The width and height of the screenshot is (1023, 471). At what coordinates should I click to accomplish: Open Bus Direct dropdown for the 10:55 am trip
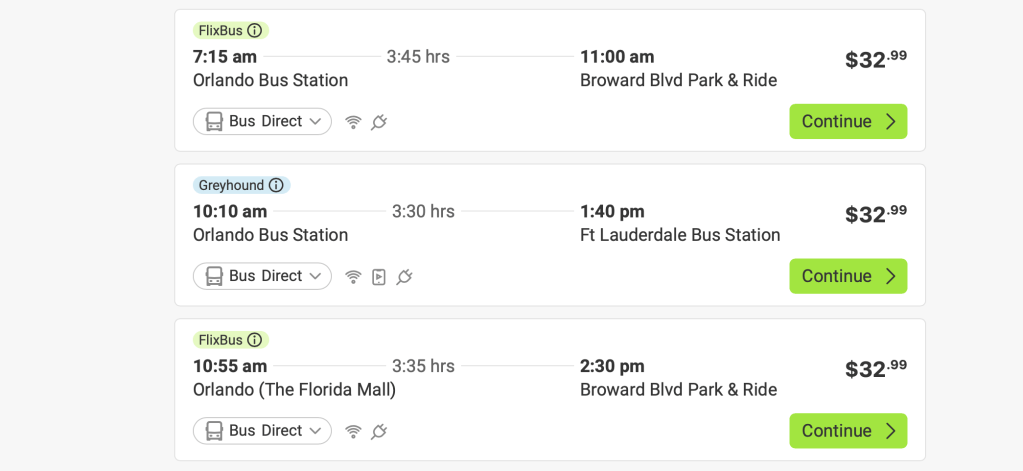coord(262,431)
